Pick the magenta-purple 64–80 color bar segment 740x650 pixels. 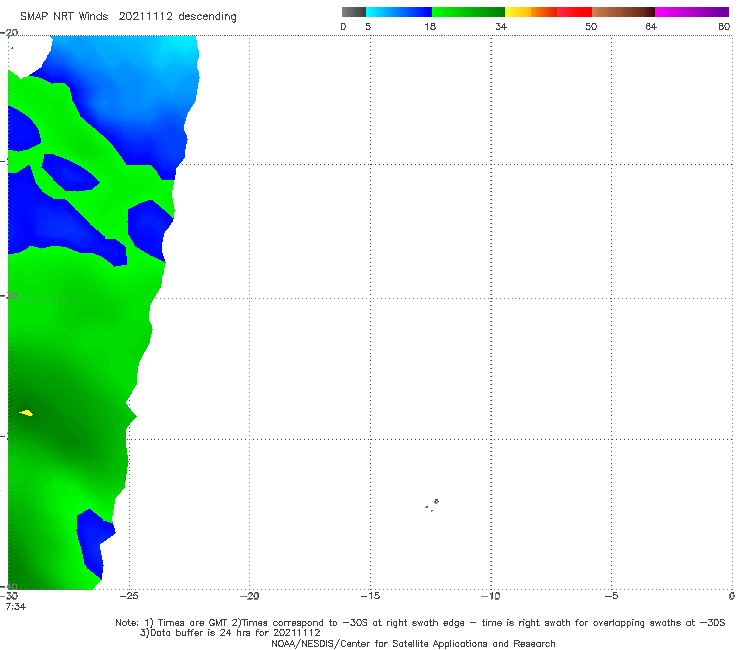point(692,12)
